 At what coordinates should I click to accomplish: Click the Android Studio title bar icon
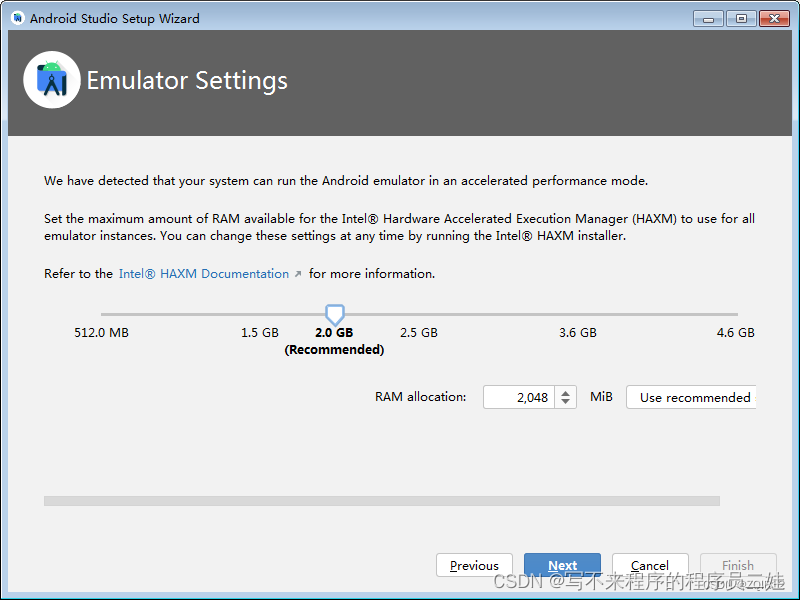click(x=18, y=18)
